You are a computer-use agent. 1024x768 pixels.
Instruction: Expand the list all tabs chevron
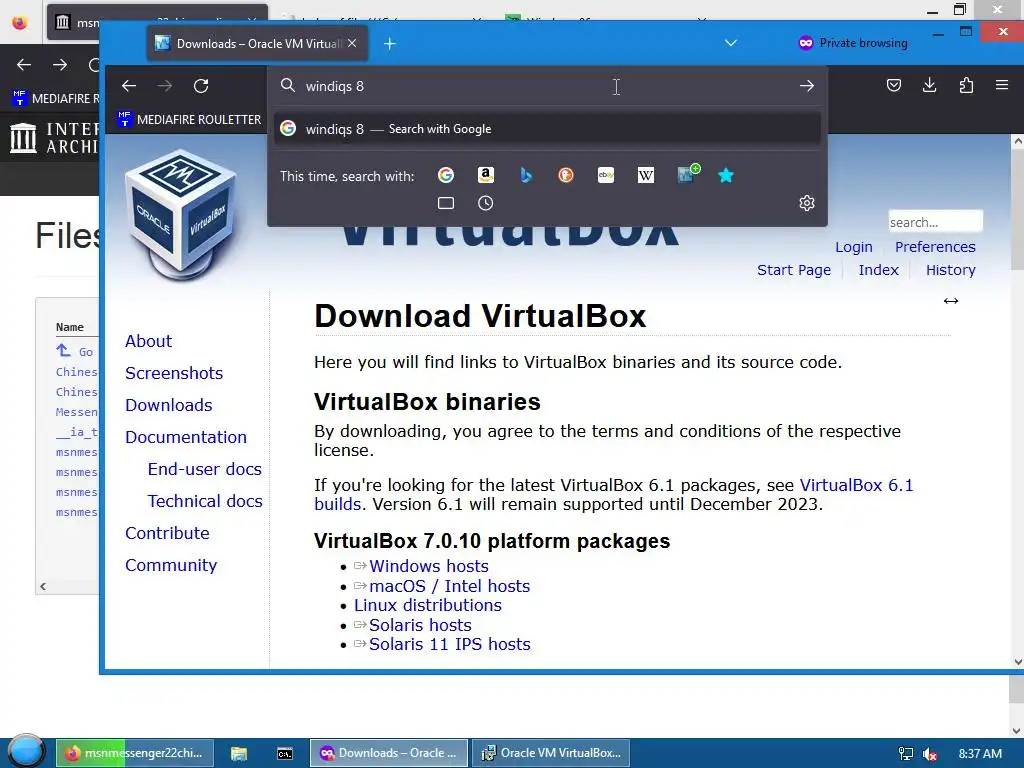point(731,43)
